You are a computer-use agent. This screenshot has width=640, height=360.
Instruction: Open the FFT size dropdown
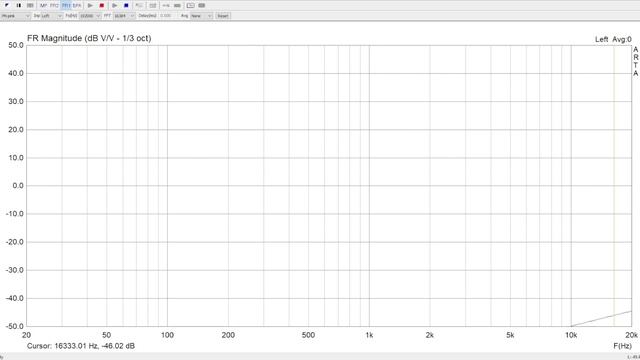[x=124, y=16]
